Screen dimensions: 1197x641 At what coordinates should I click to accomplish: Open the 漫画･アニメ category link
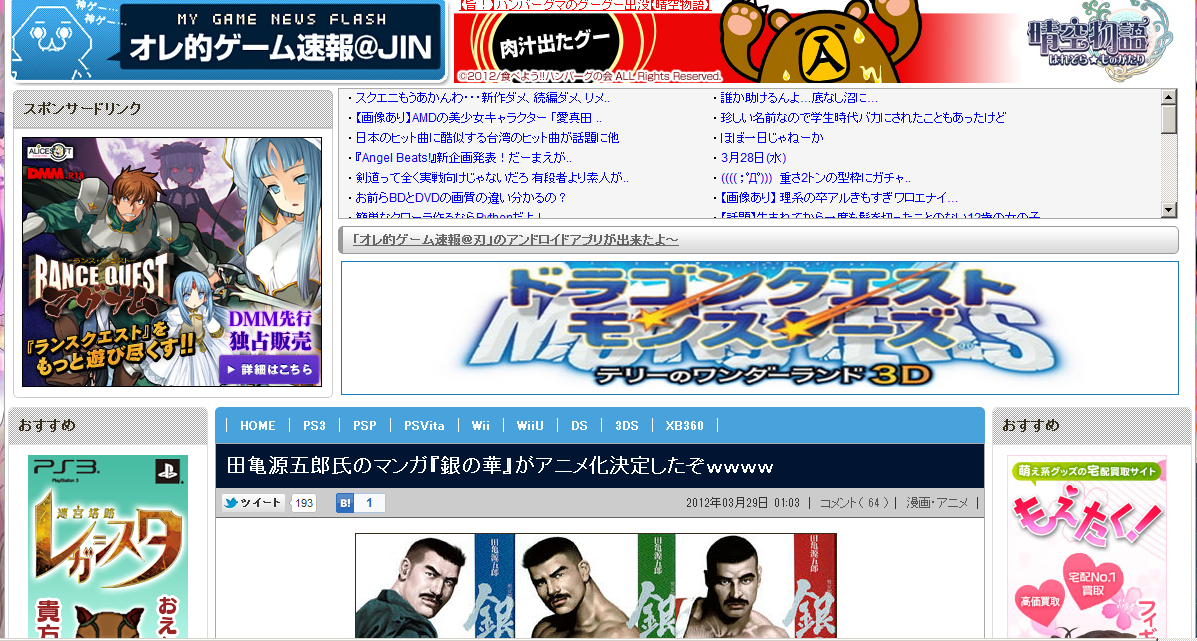click(937, 503)
